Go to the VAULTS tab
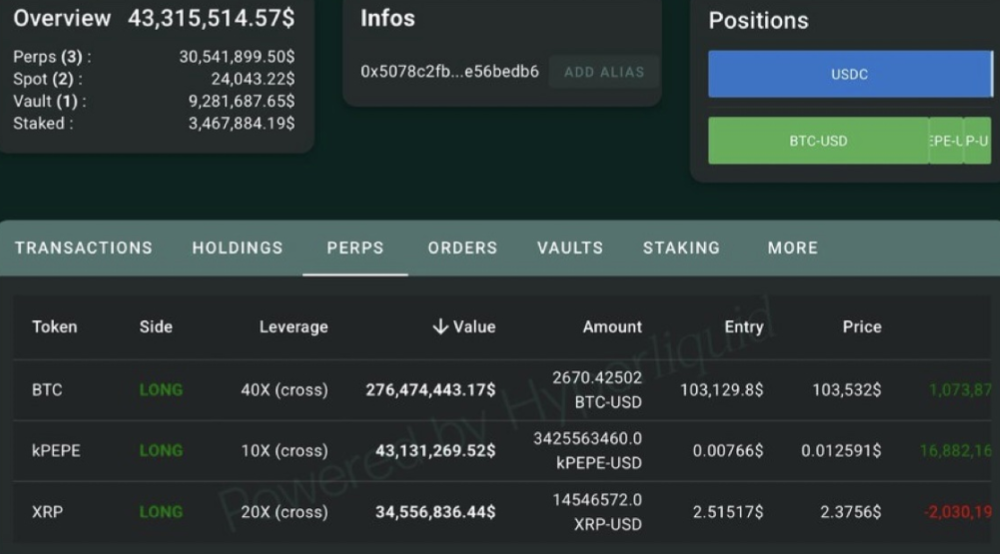 (x=570, y=248)
